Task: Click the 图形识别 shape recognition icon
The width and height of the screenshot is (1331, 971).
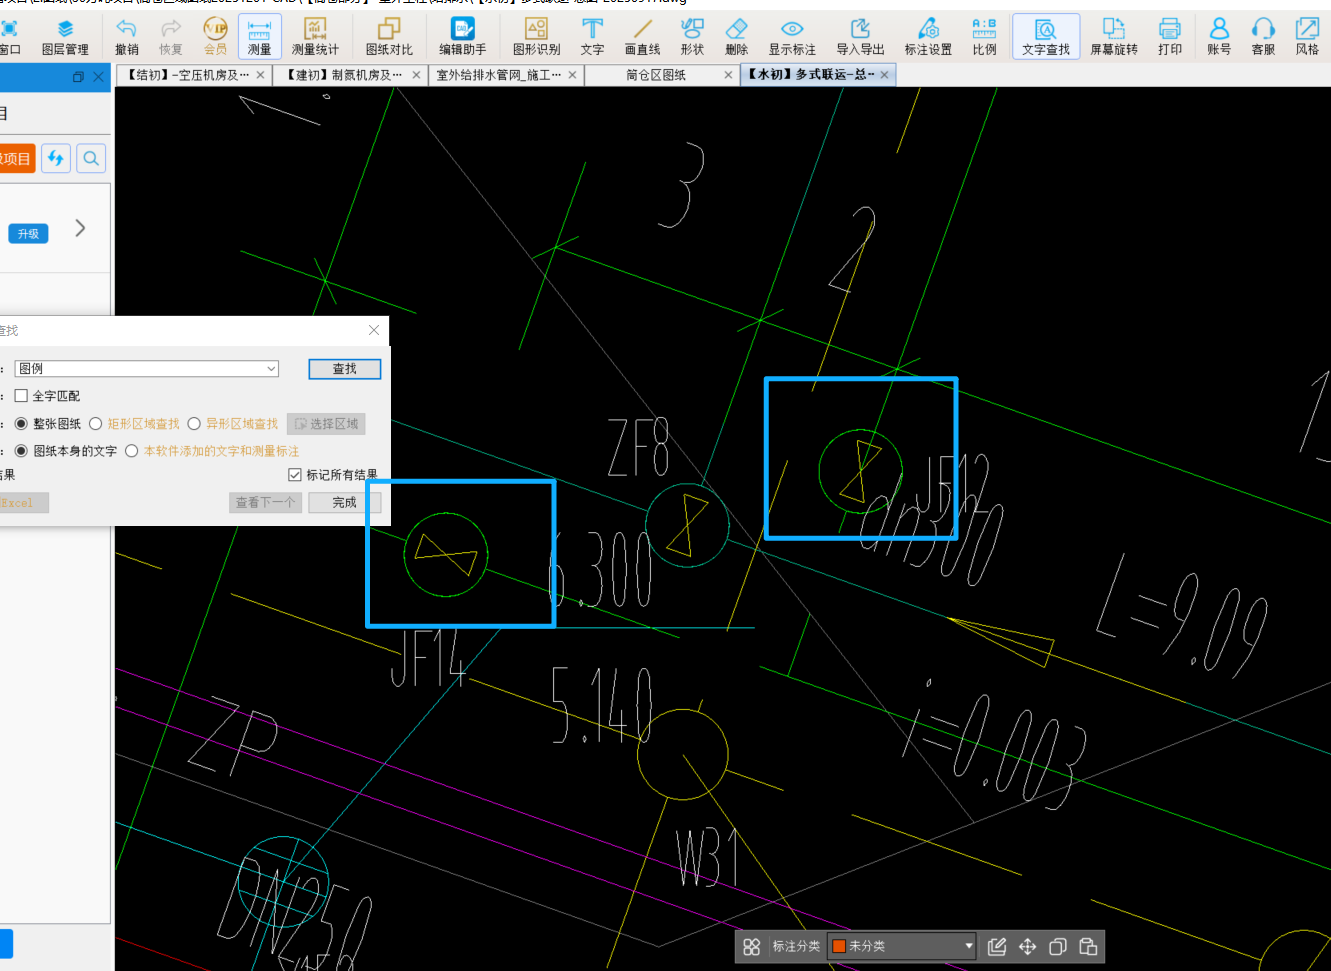Action: pyautogui.click(x=536, y=37)
